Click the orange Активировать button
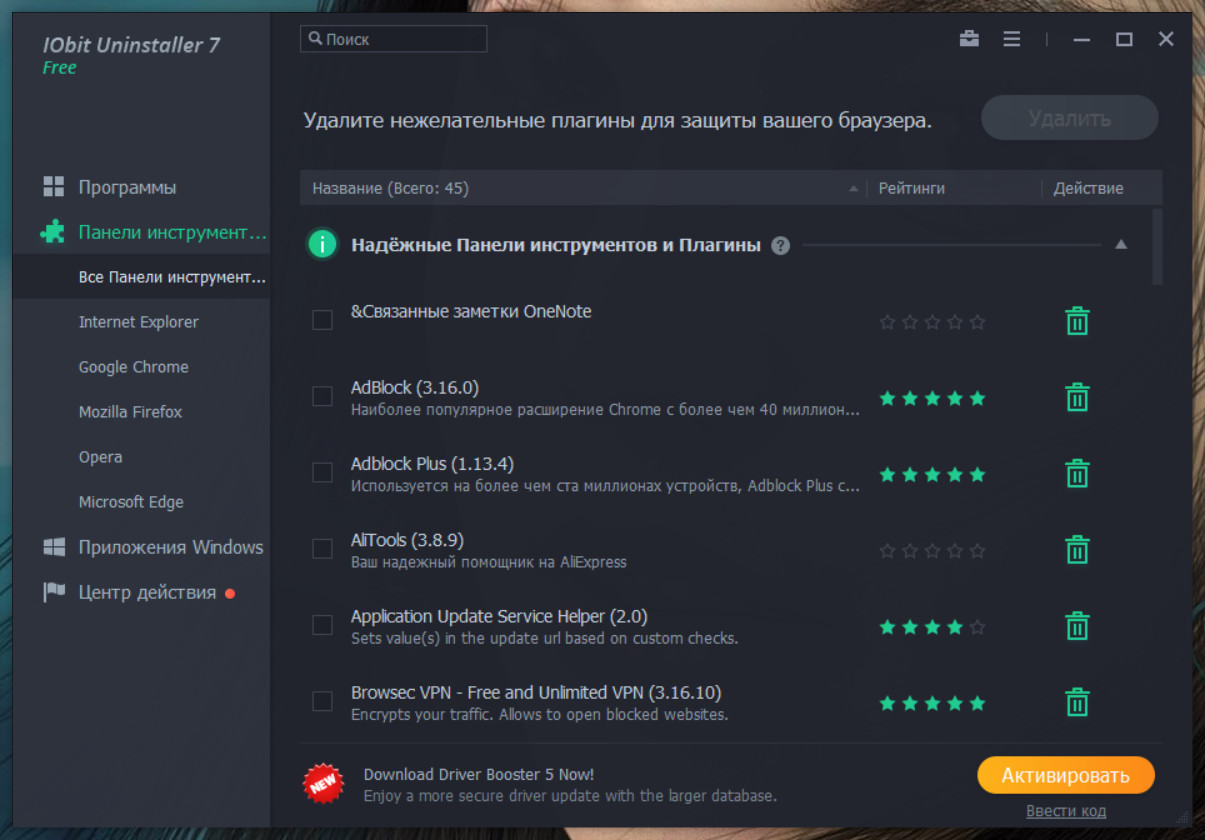Viewport: 1205px width, 840px height. click(x=1066, y=775)
